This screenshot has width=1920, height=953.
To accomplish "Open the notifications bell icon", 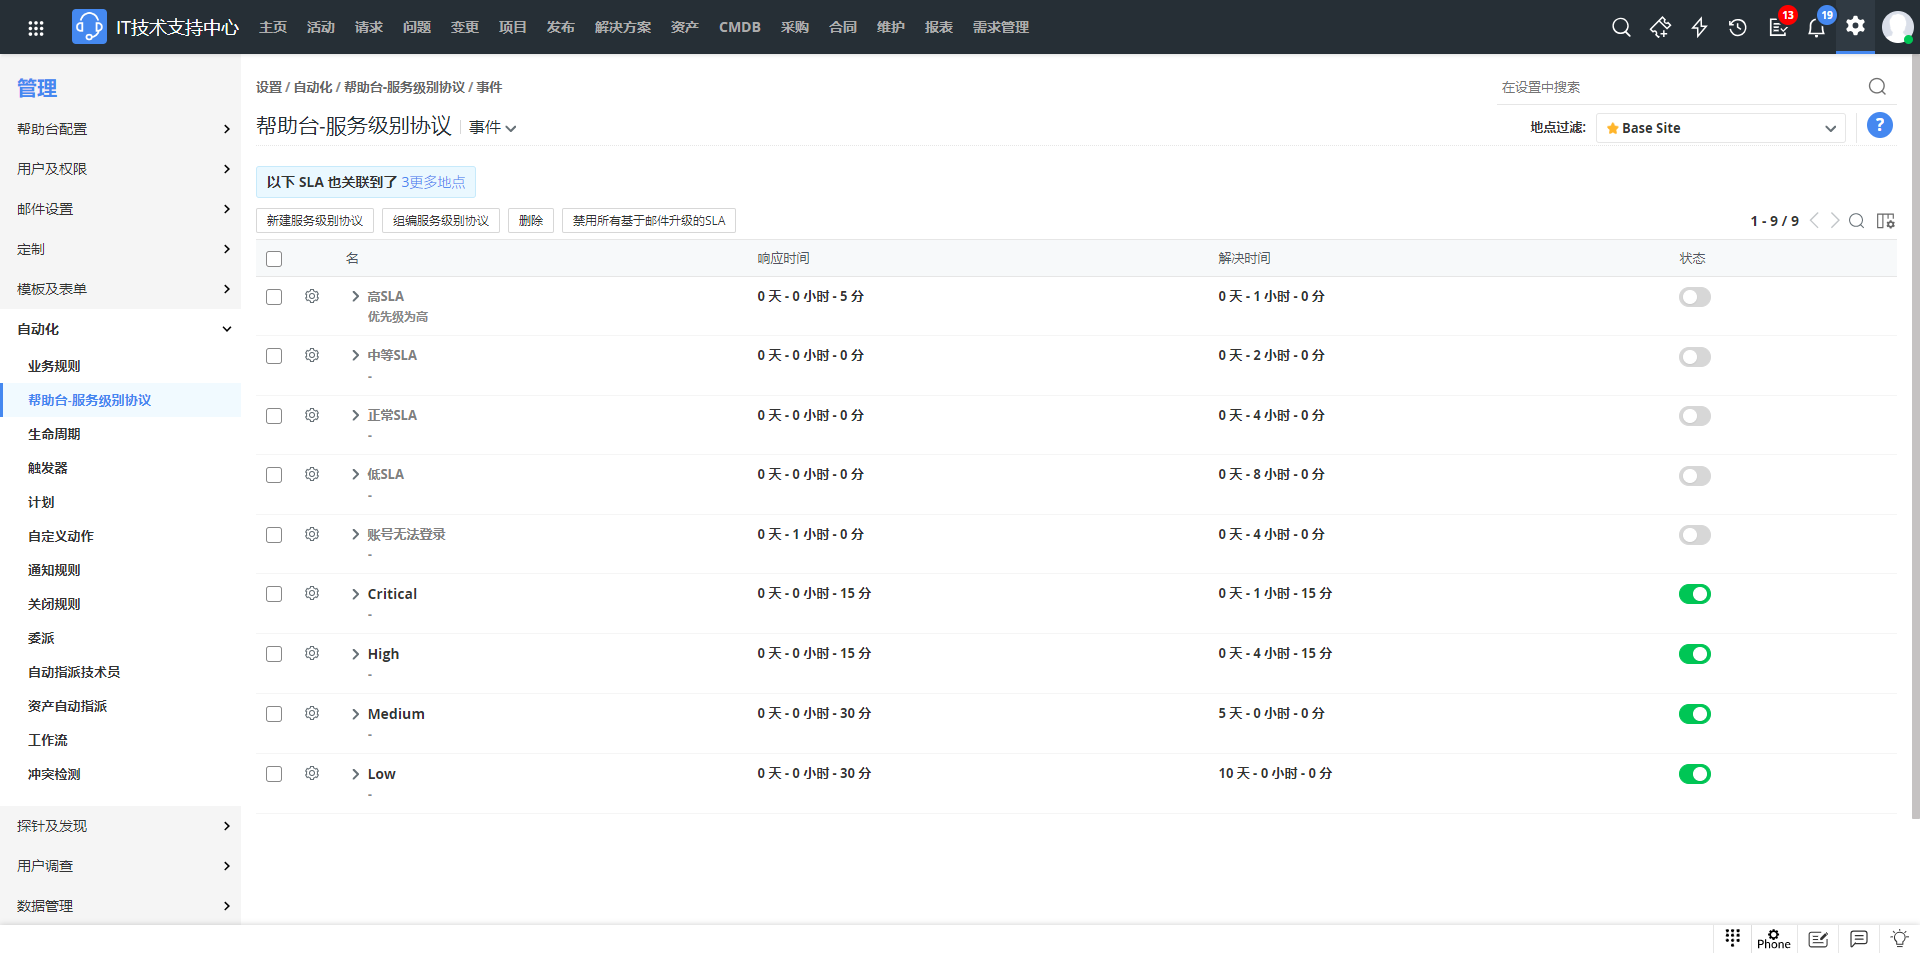I will pyautogui.click(x=1817, y=27).
